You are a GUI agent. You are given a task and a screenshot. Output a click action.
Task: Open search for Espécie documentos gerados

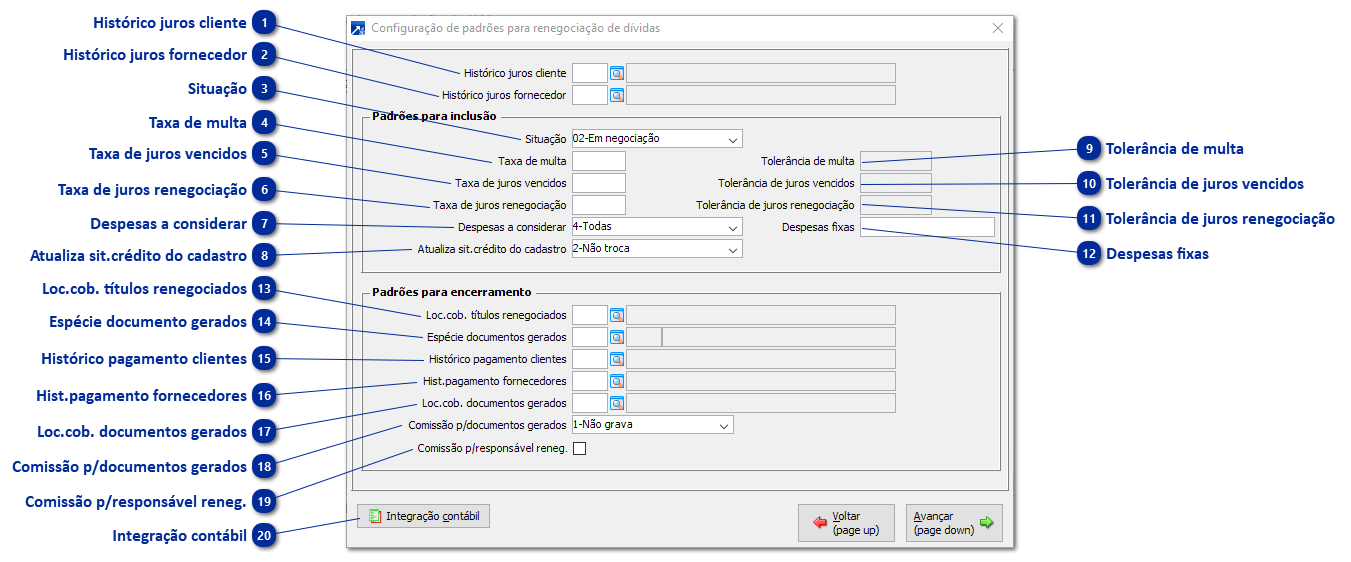click(617, 337)
